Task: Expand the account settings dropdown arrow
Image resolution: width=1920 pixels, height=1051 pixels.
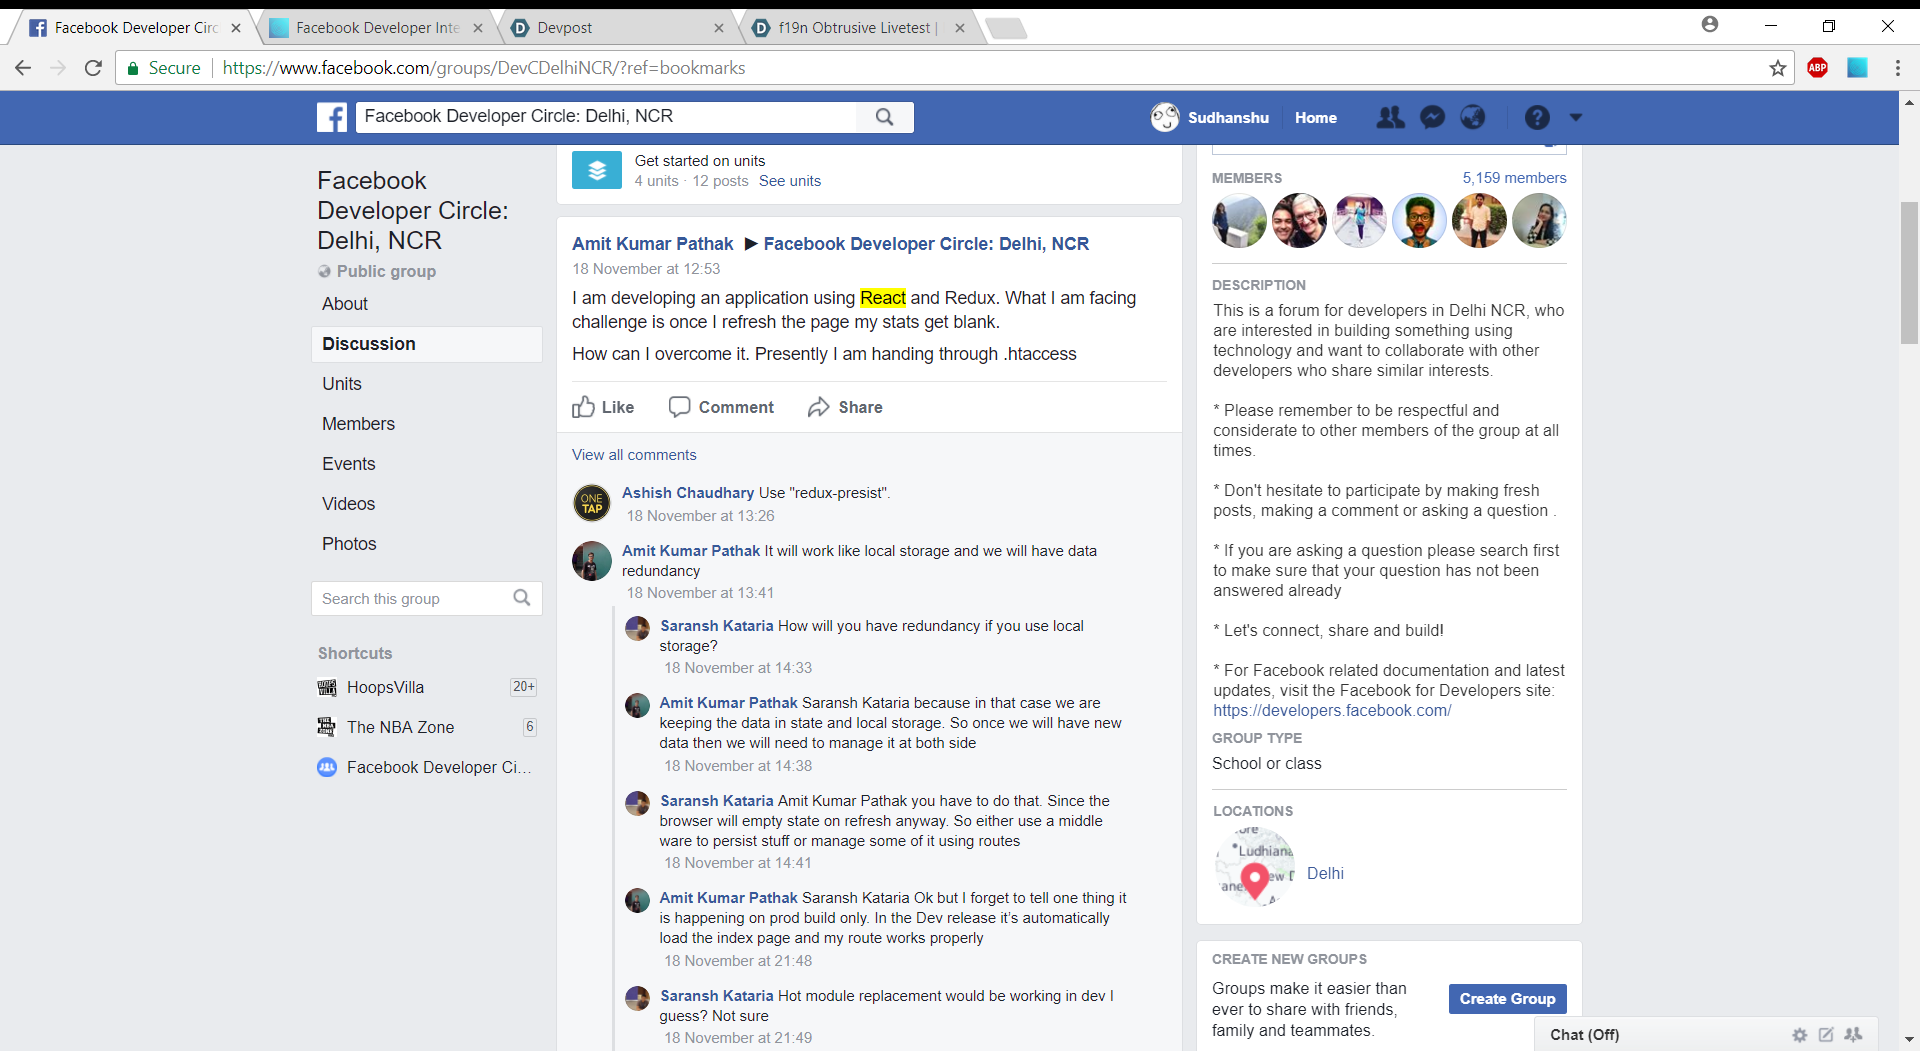Action: [1576, 117]
